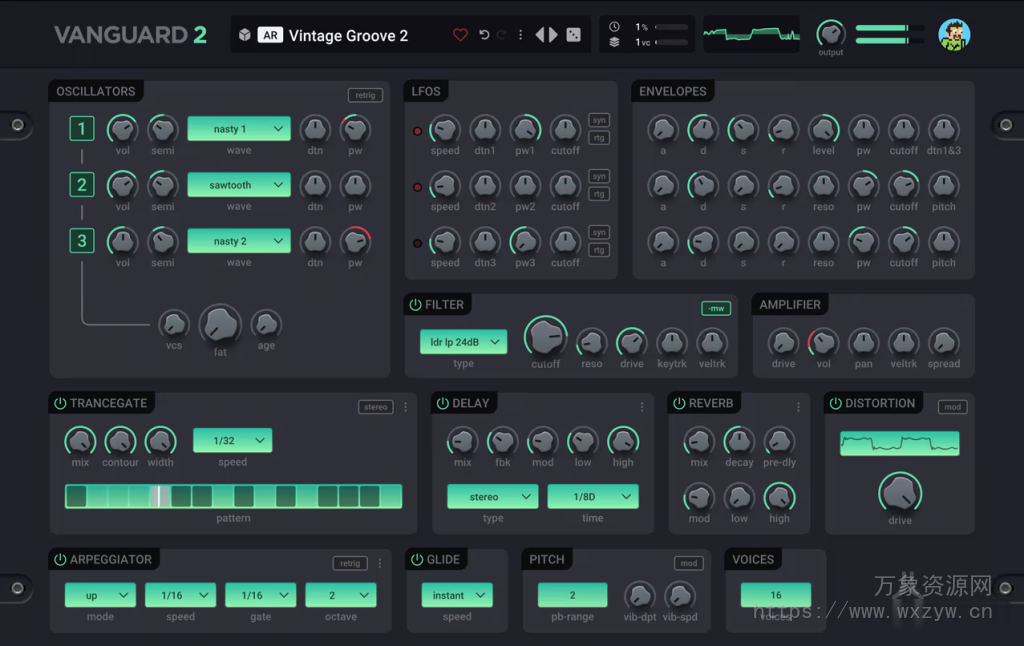The height and width of the screenshot is (646, 1024).
Task: Click the retrig button in Oscillators panel
Action: 365,94
